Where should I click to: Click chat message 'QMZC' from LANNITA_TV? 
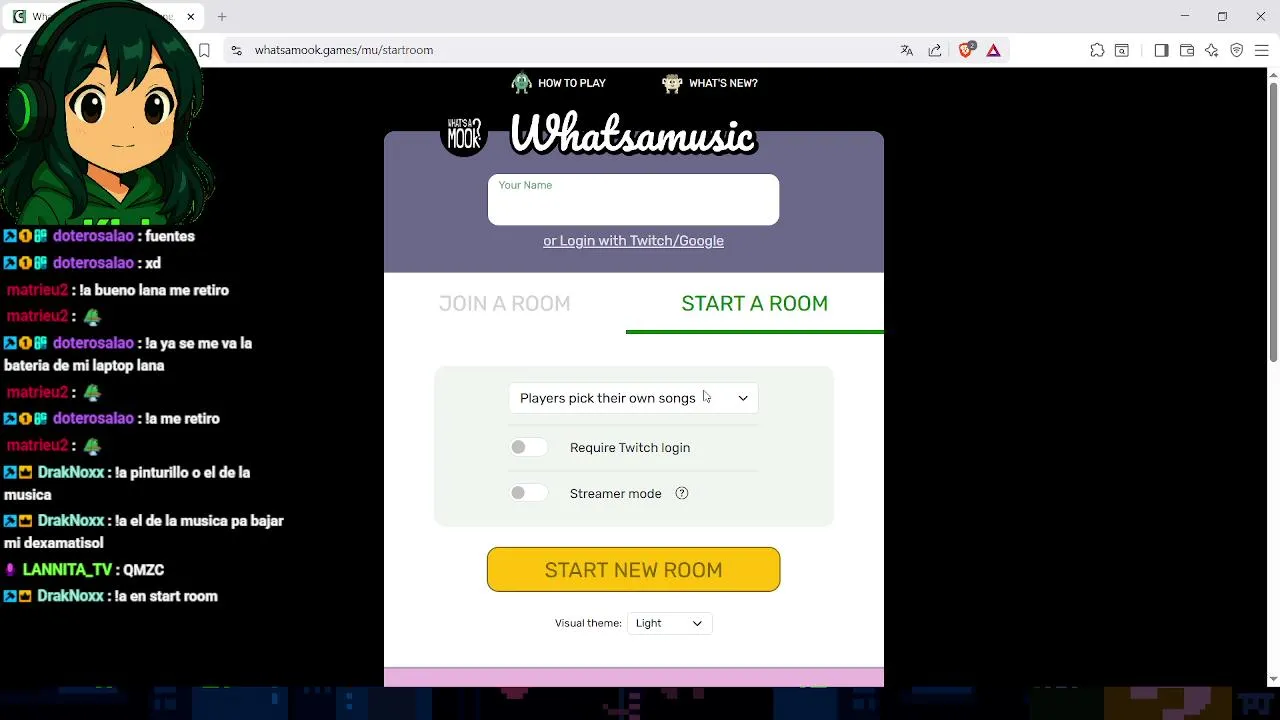144,570
